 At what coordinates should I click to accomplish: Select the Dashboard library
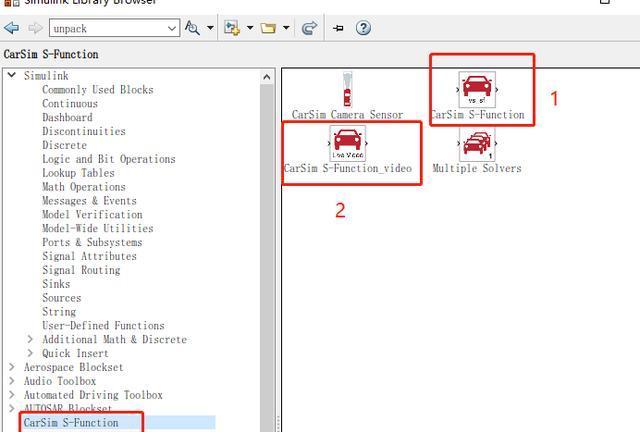pos(67,118)
